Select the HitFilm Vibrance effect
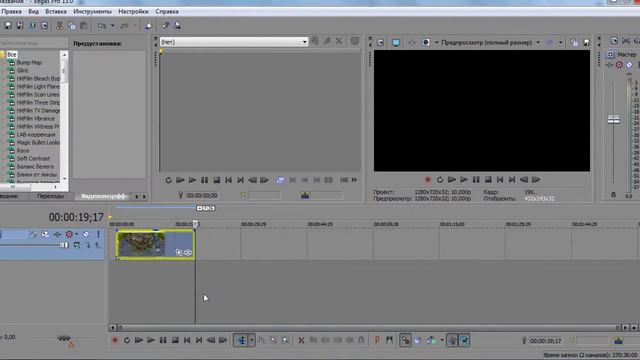The image size is (640, 360). [36, 118]
